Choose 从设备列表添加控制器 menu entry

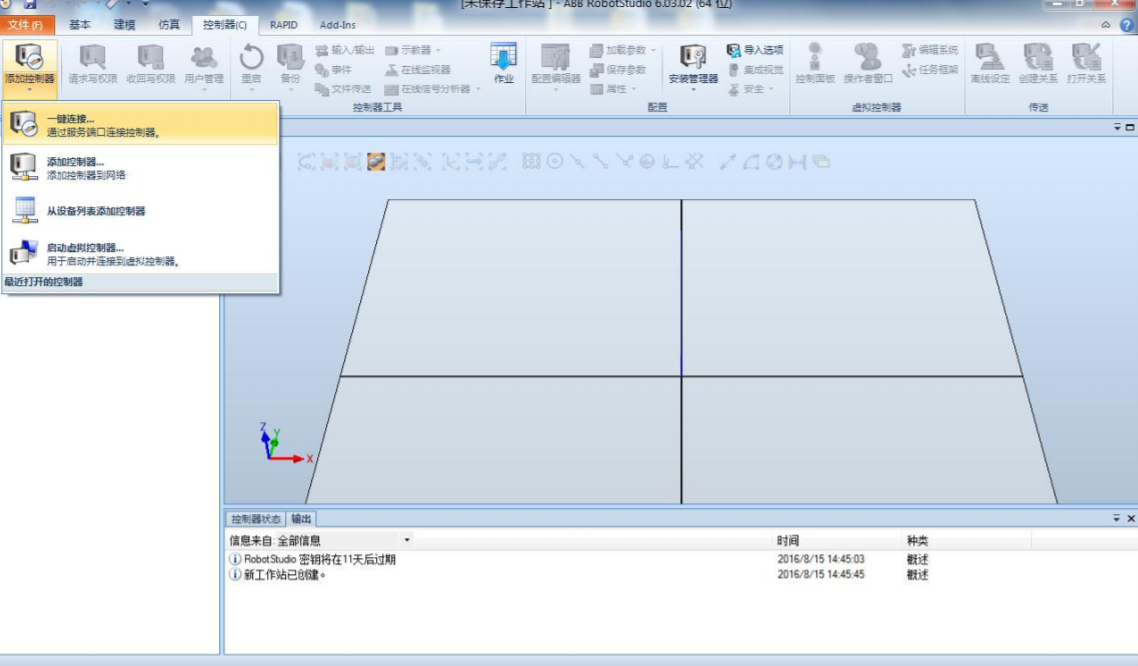[x=141, y=210]
